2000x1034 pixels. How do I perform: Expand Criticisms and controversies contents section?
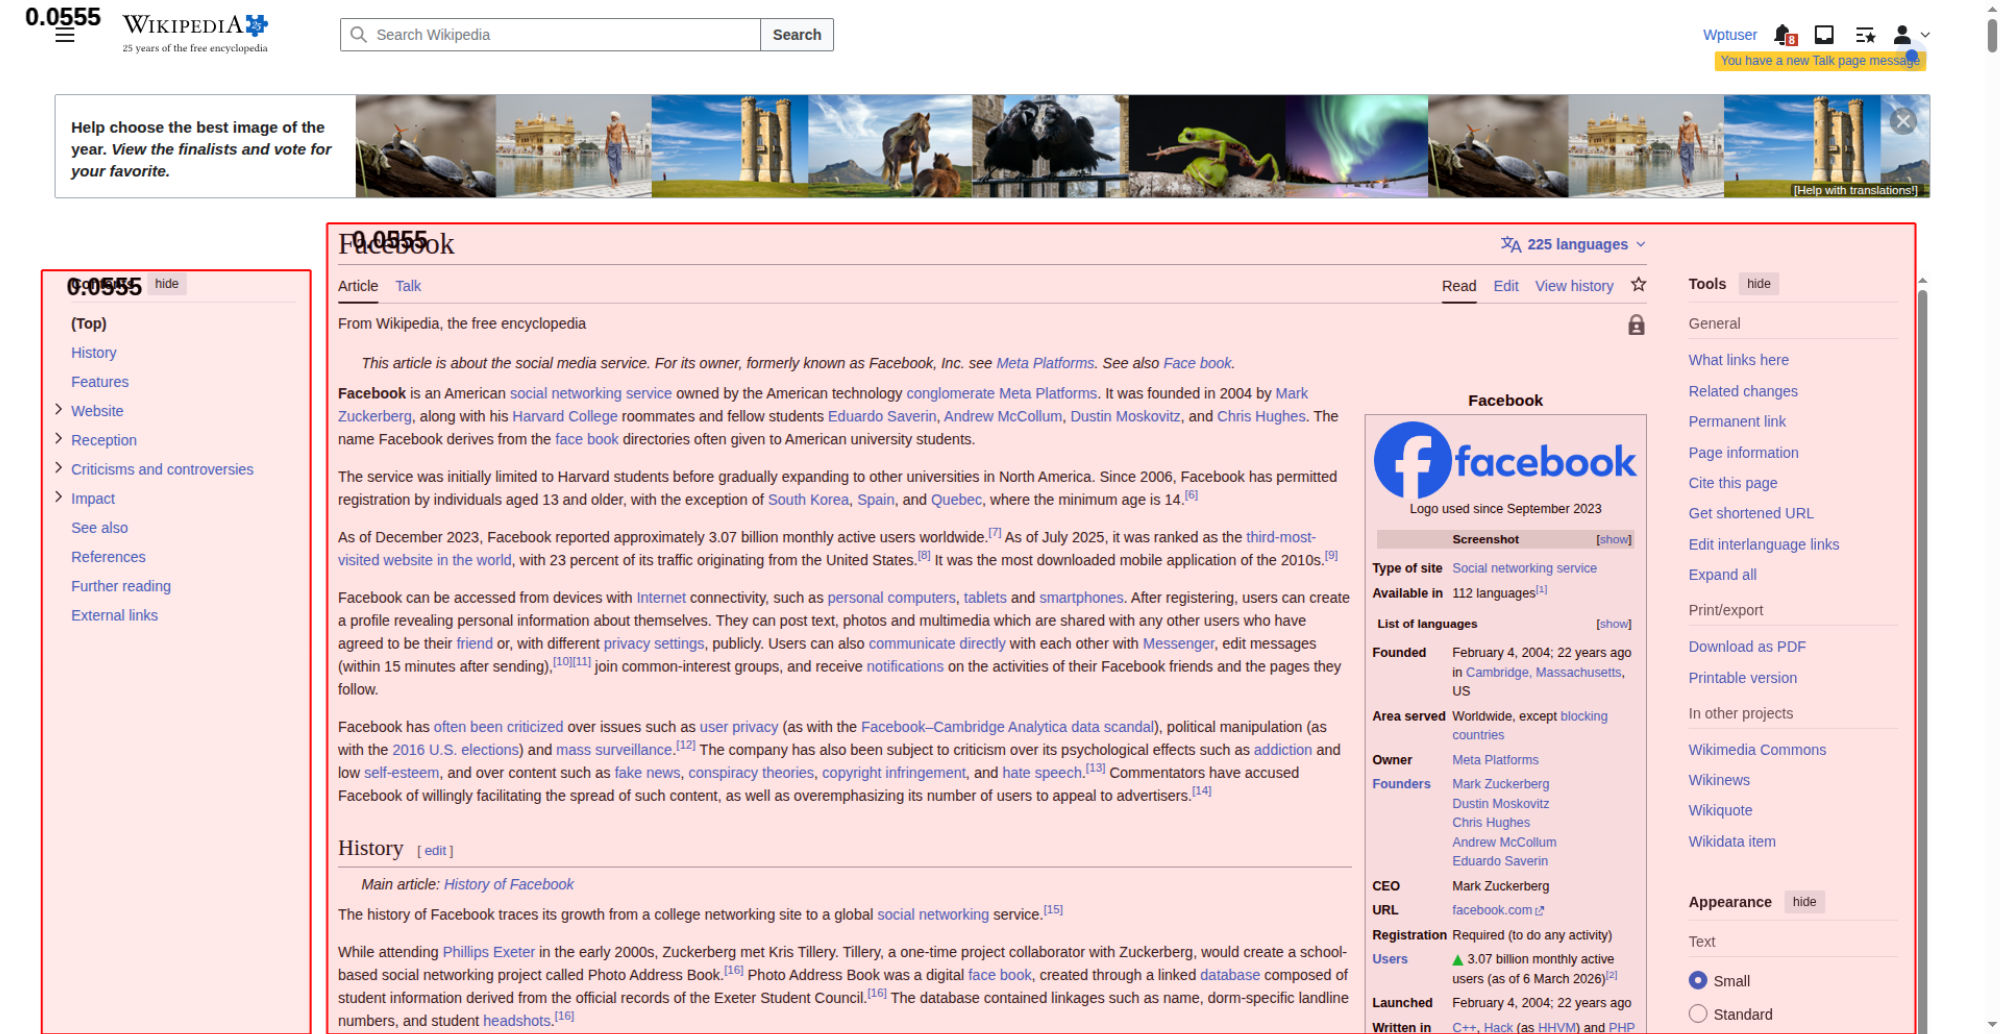pyautogui.click(x=58, y=468)
